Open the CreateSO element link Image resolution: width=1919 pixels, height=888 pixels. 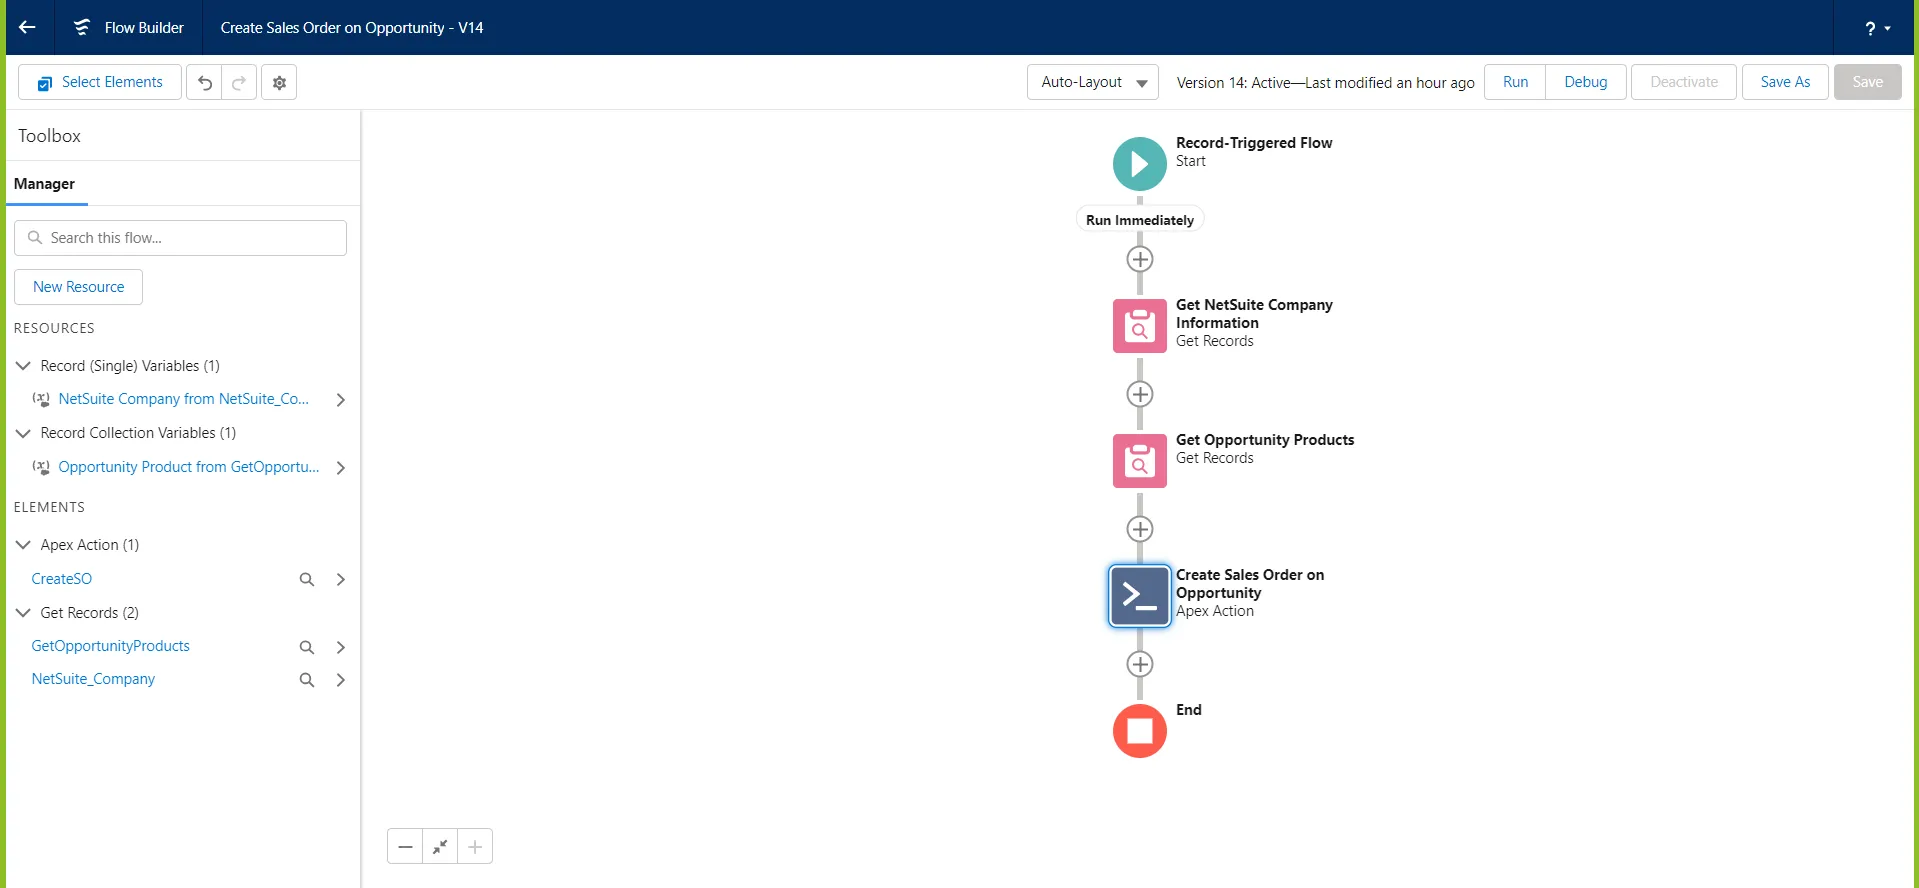coord(62,579)
